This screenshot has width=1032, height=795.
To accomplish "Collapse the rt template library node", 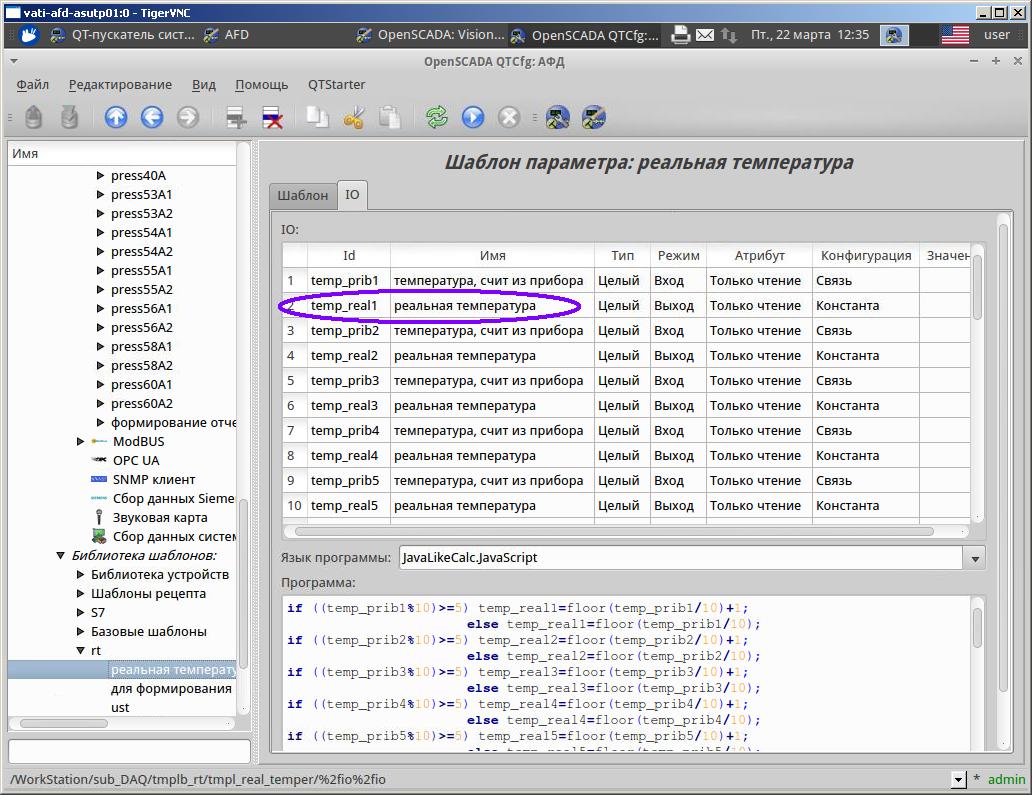I will coord(81,650).
